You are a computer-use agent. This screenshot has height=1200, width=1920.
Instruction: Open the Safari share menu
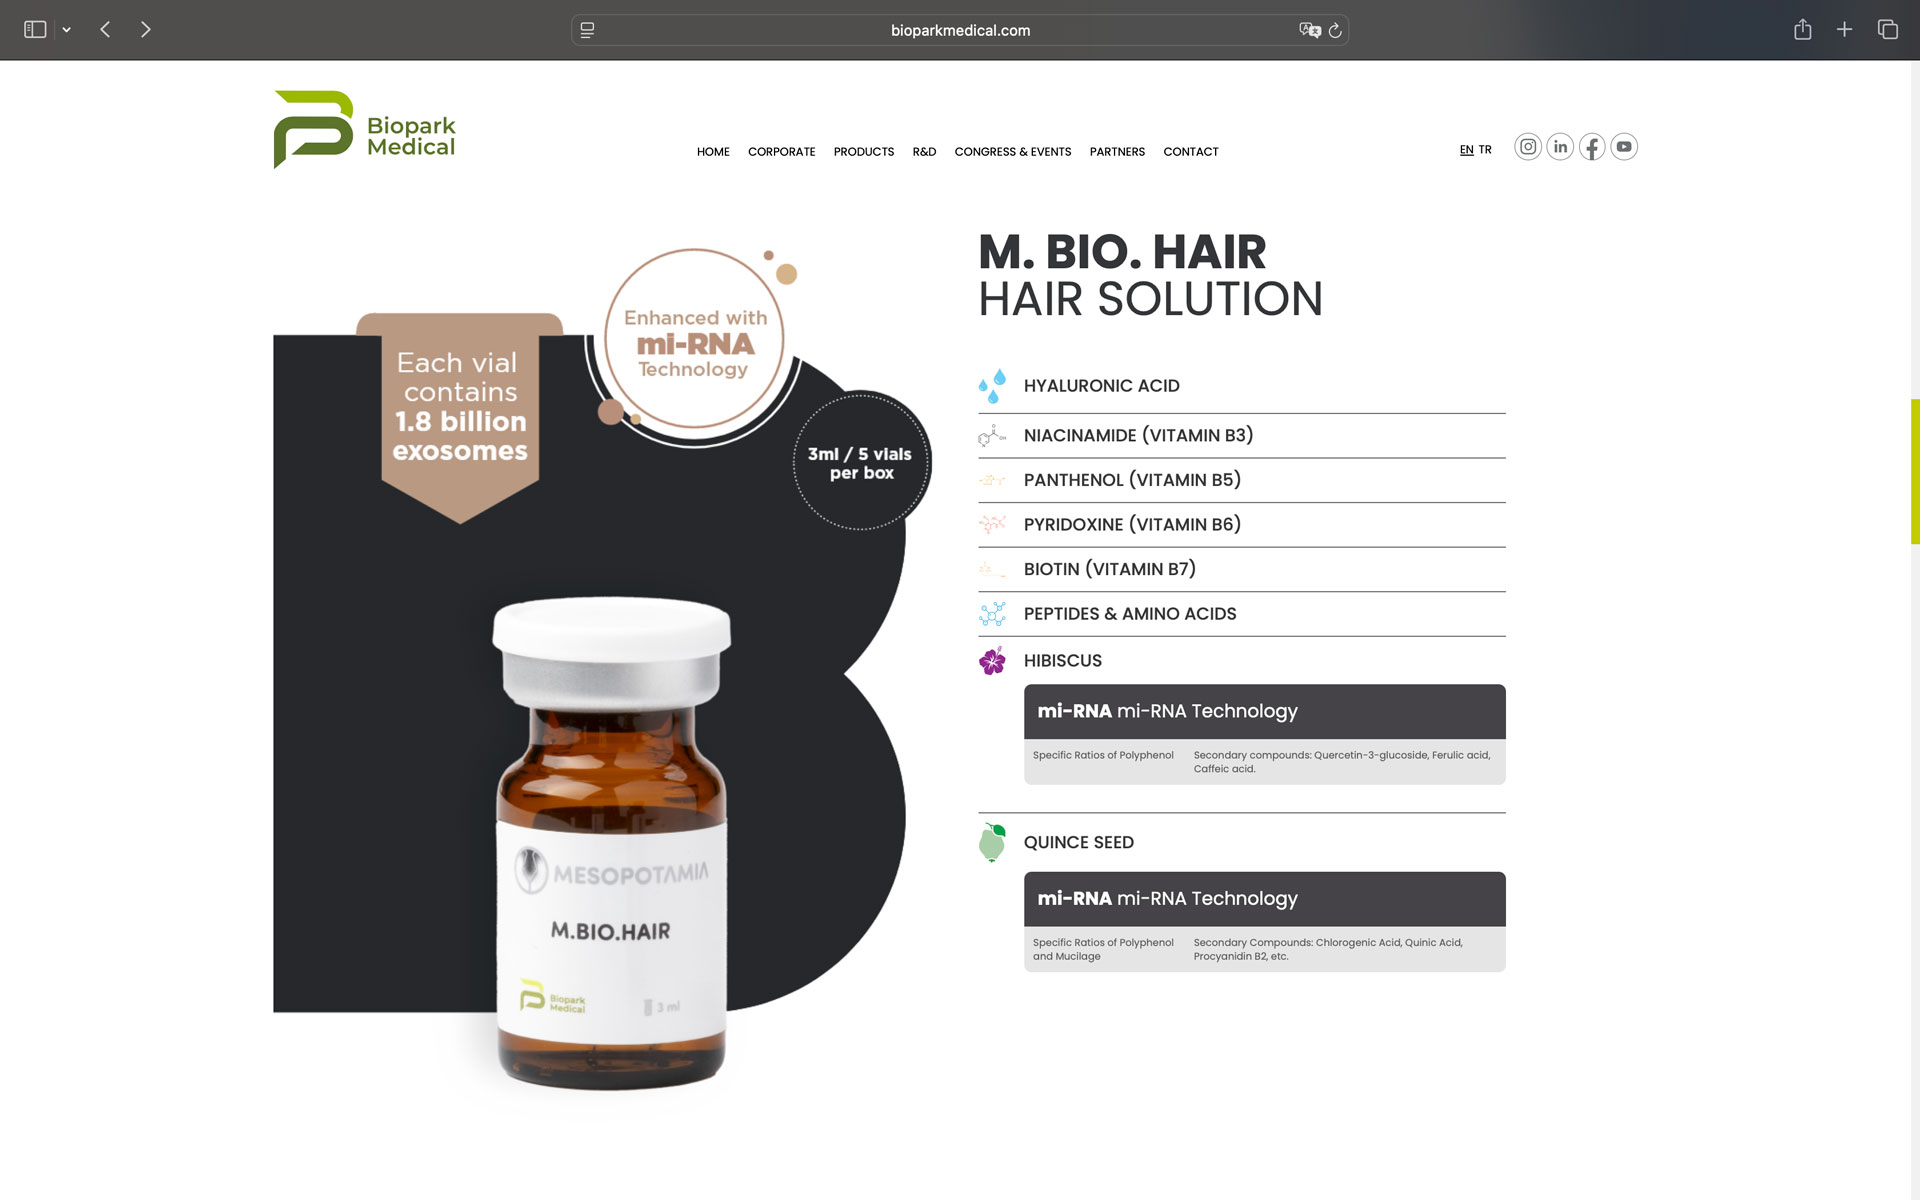(1802, 30)
